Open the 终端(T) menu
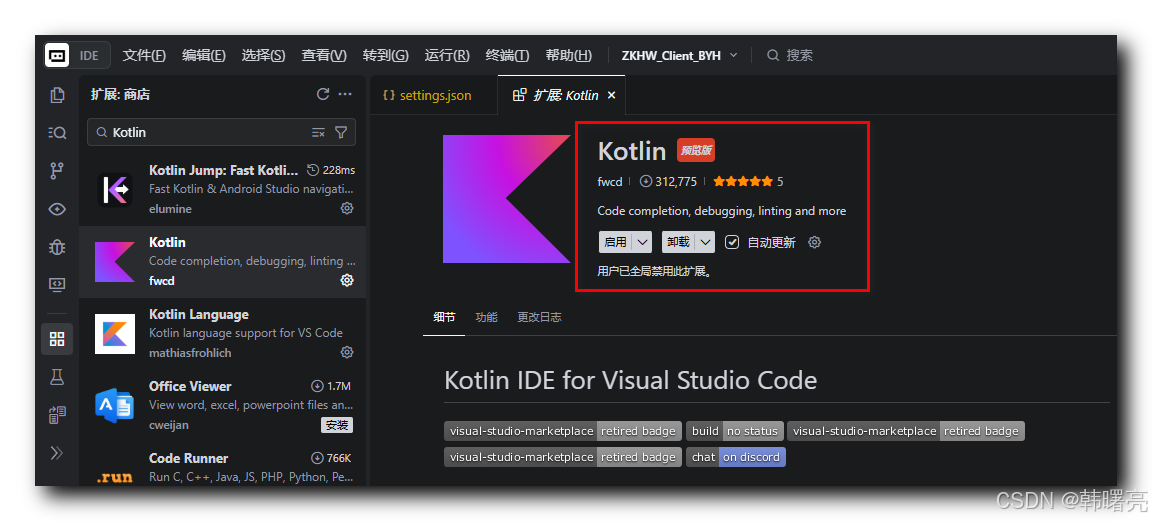Image resolution: width=1152 pixels, height=521 pixels. pyautogui.click(x=507, y=55)
